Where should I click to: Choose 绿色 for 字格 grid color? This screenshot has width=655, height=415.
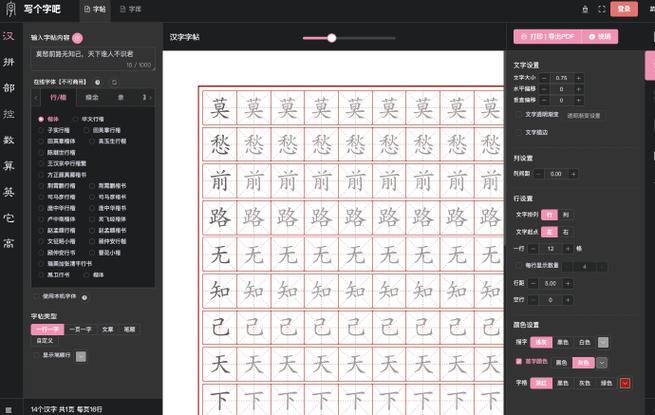coord(606,383)
